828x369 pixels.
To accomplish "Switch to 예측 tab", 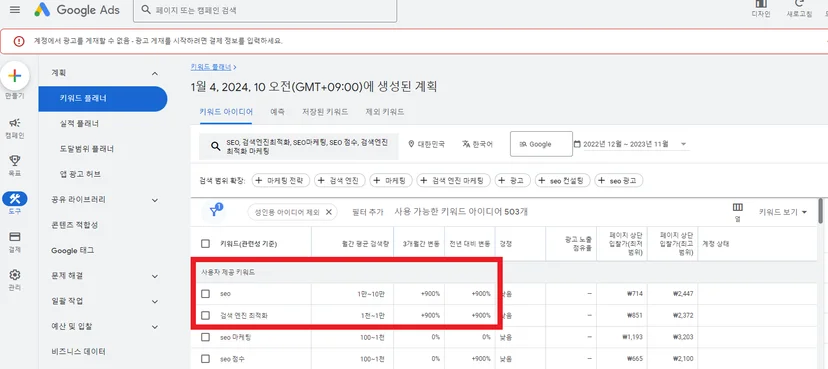I will click(278, 112).
